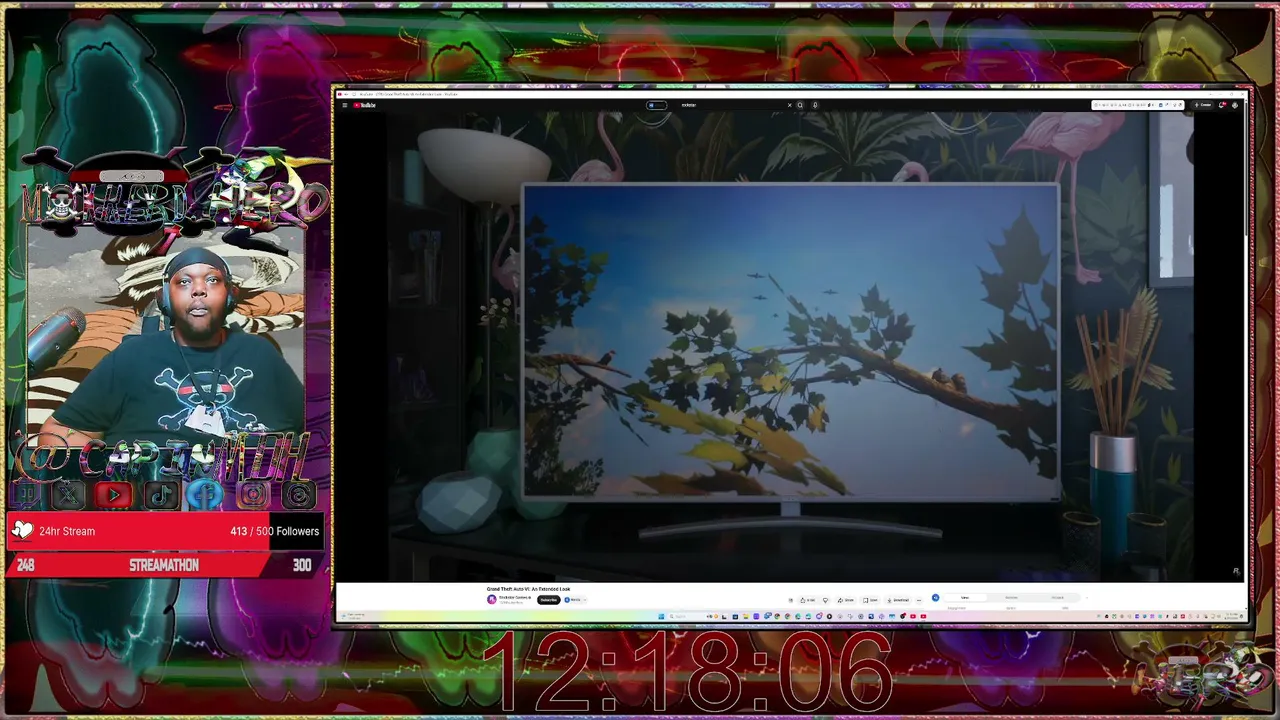The image size is (1280, 720).
Task: Open the YouTube Create button
Action: [x=1205, y=105]
